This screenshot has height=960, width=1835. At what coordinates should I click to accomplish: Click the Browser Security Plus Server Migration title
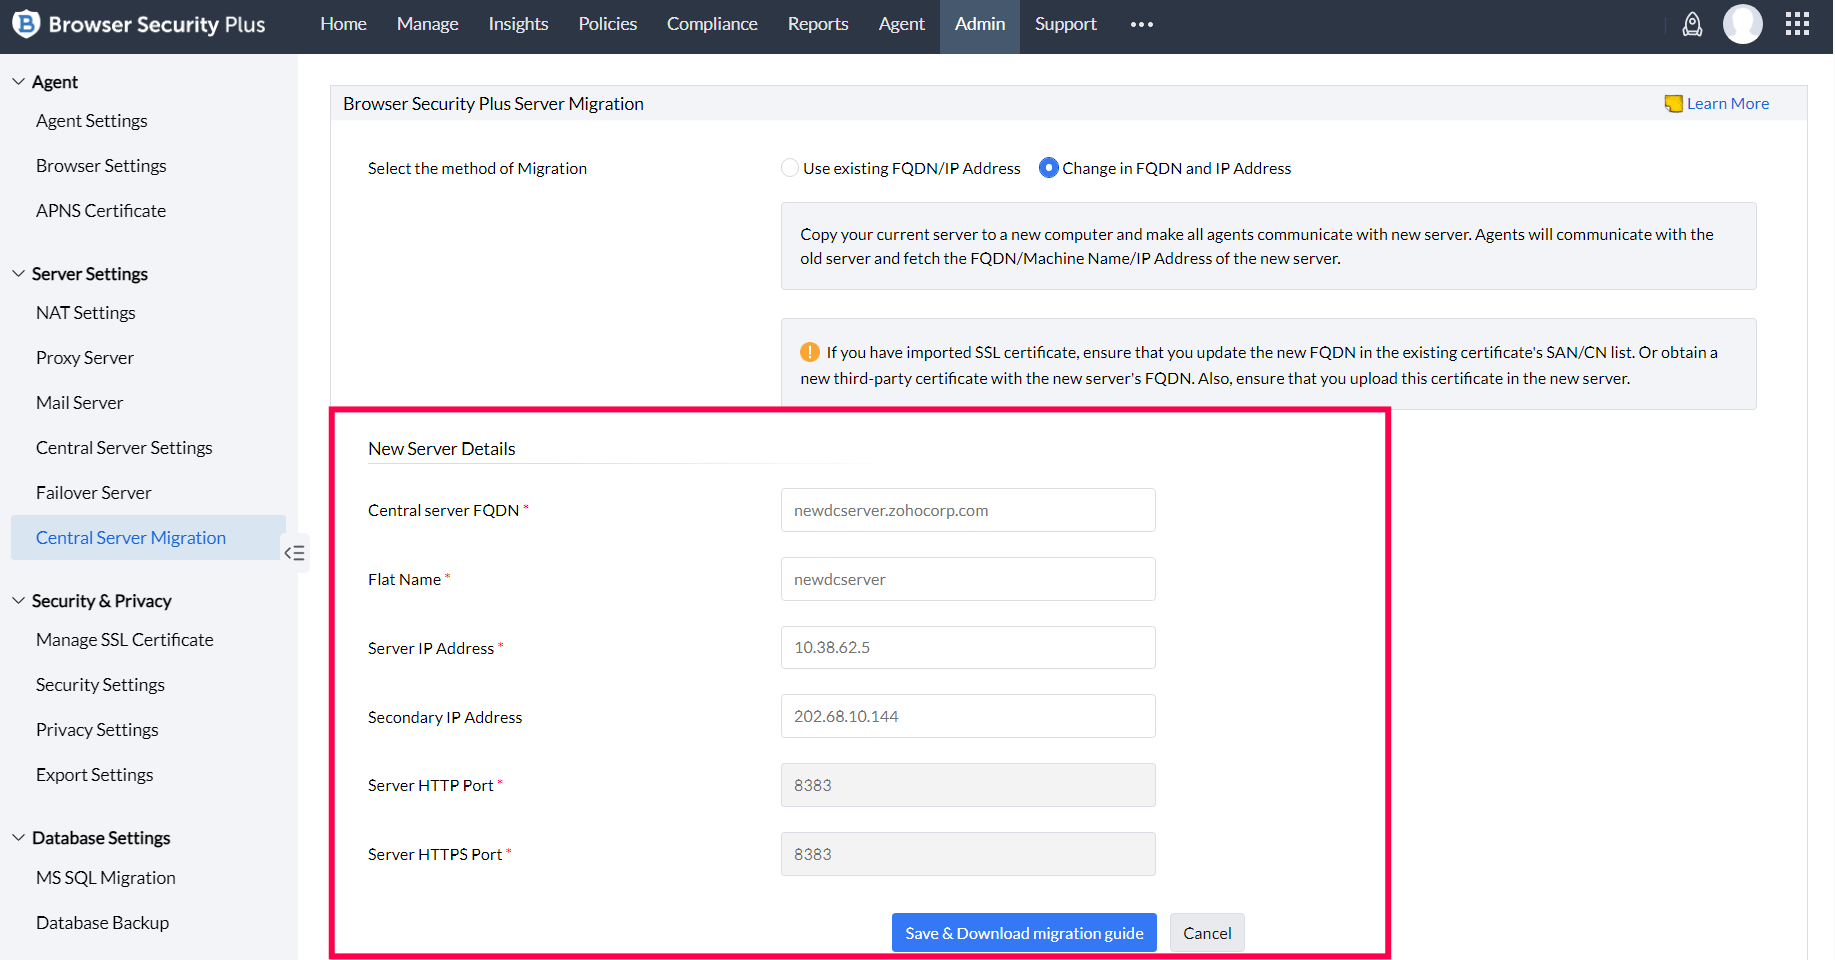tap(493, 104)
